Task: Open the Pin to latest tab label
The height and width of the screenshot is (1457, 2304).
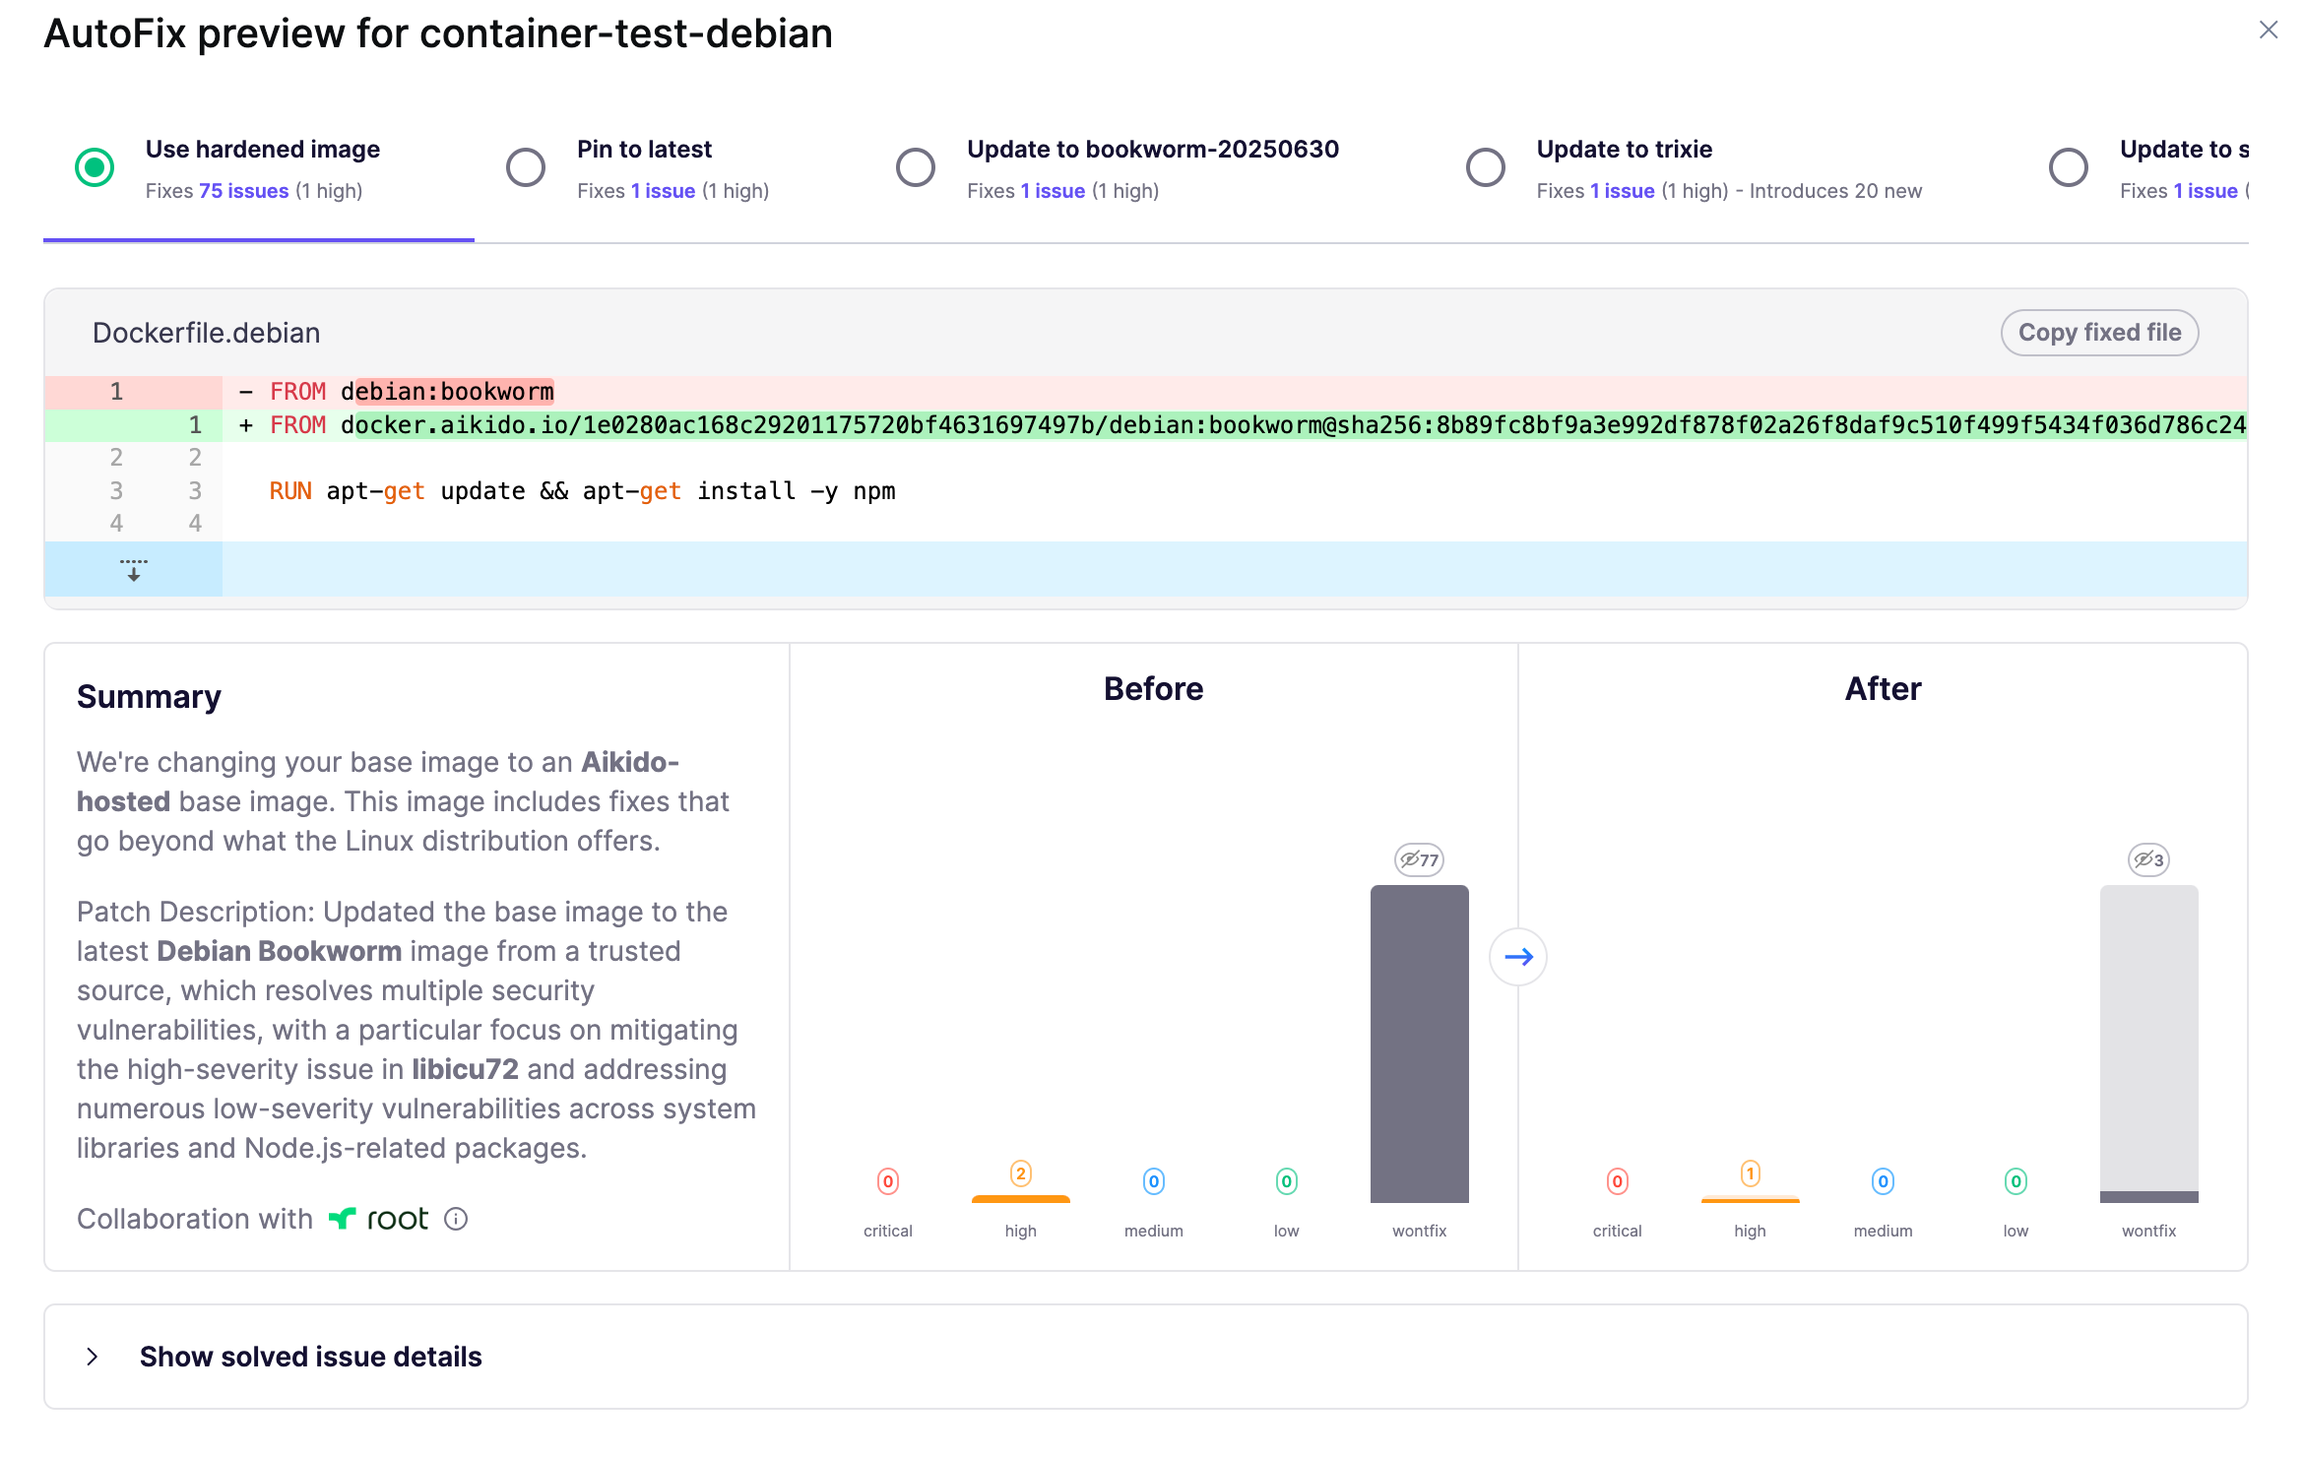Action: [644, 149]
